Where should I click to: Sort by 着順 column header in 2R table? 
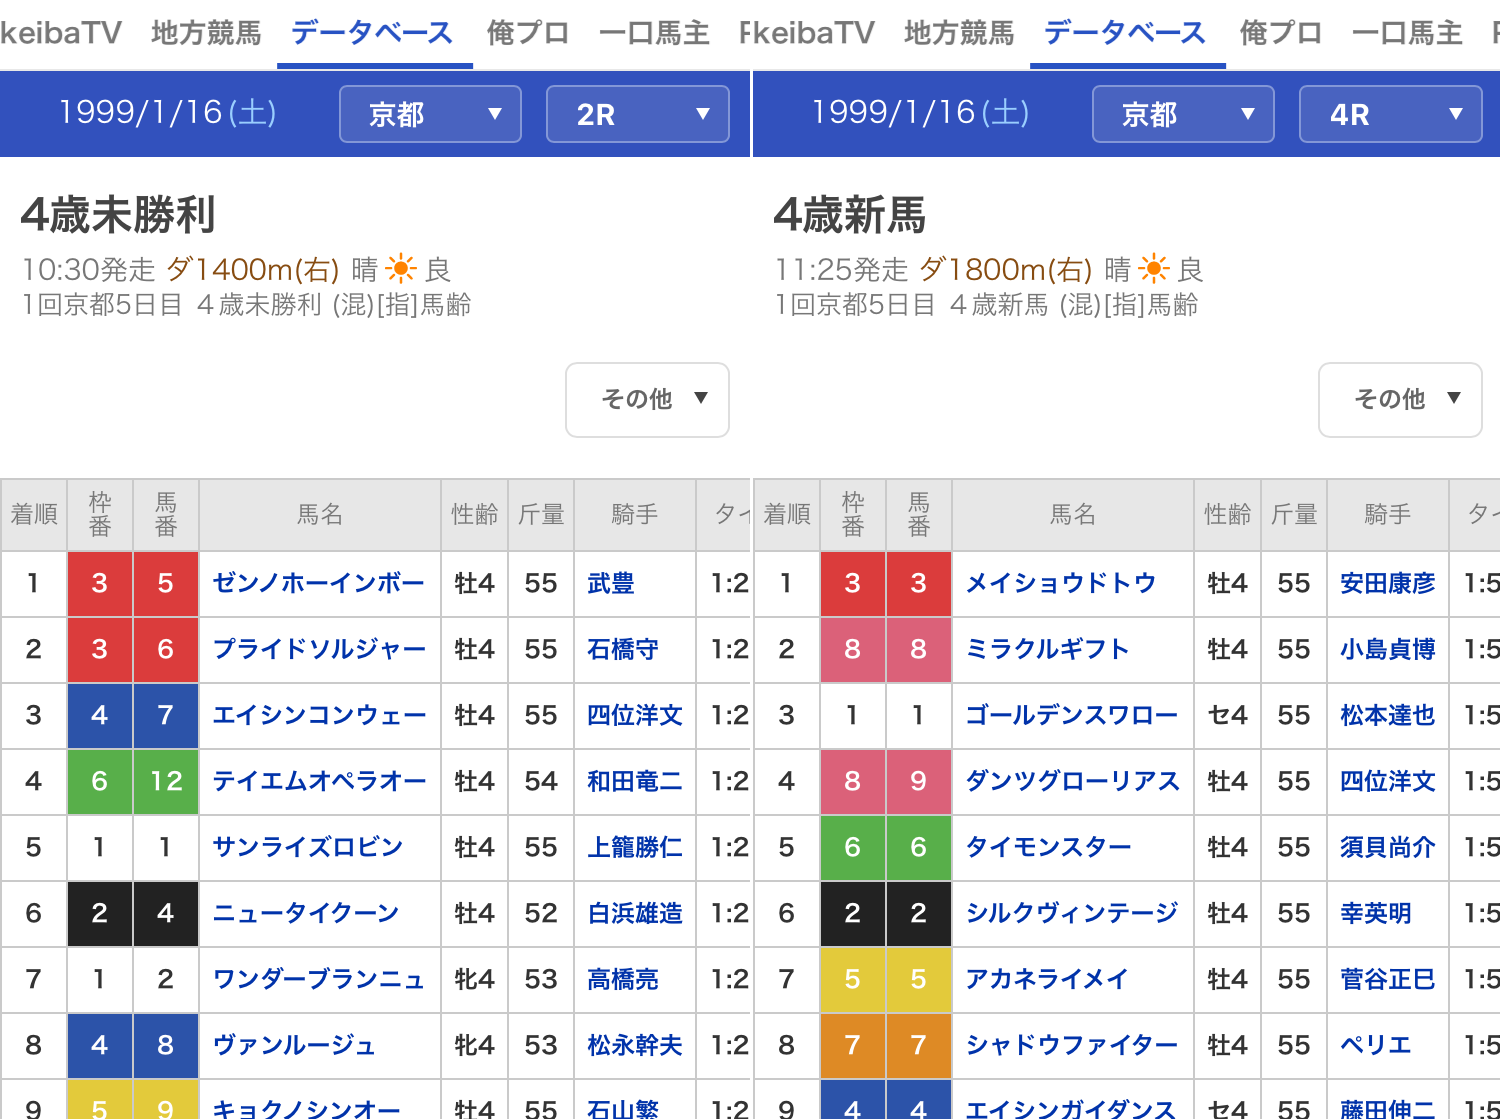[34, 514]
